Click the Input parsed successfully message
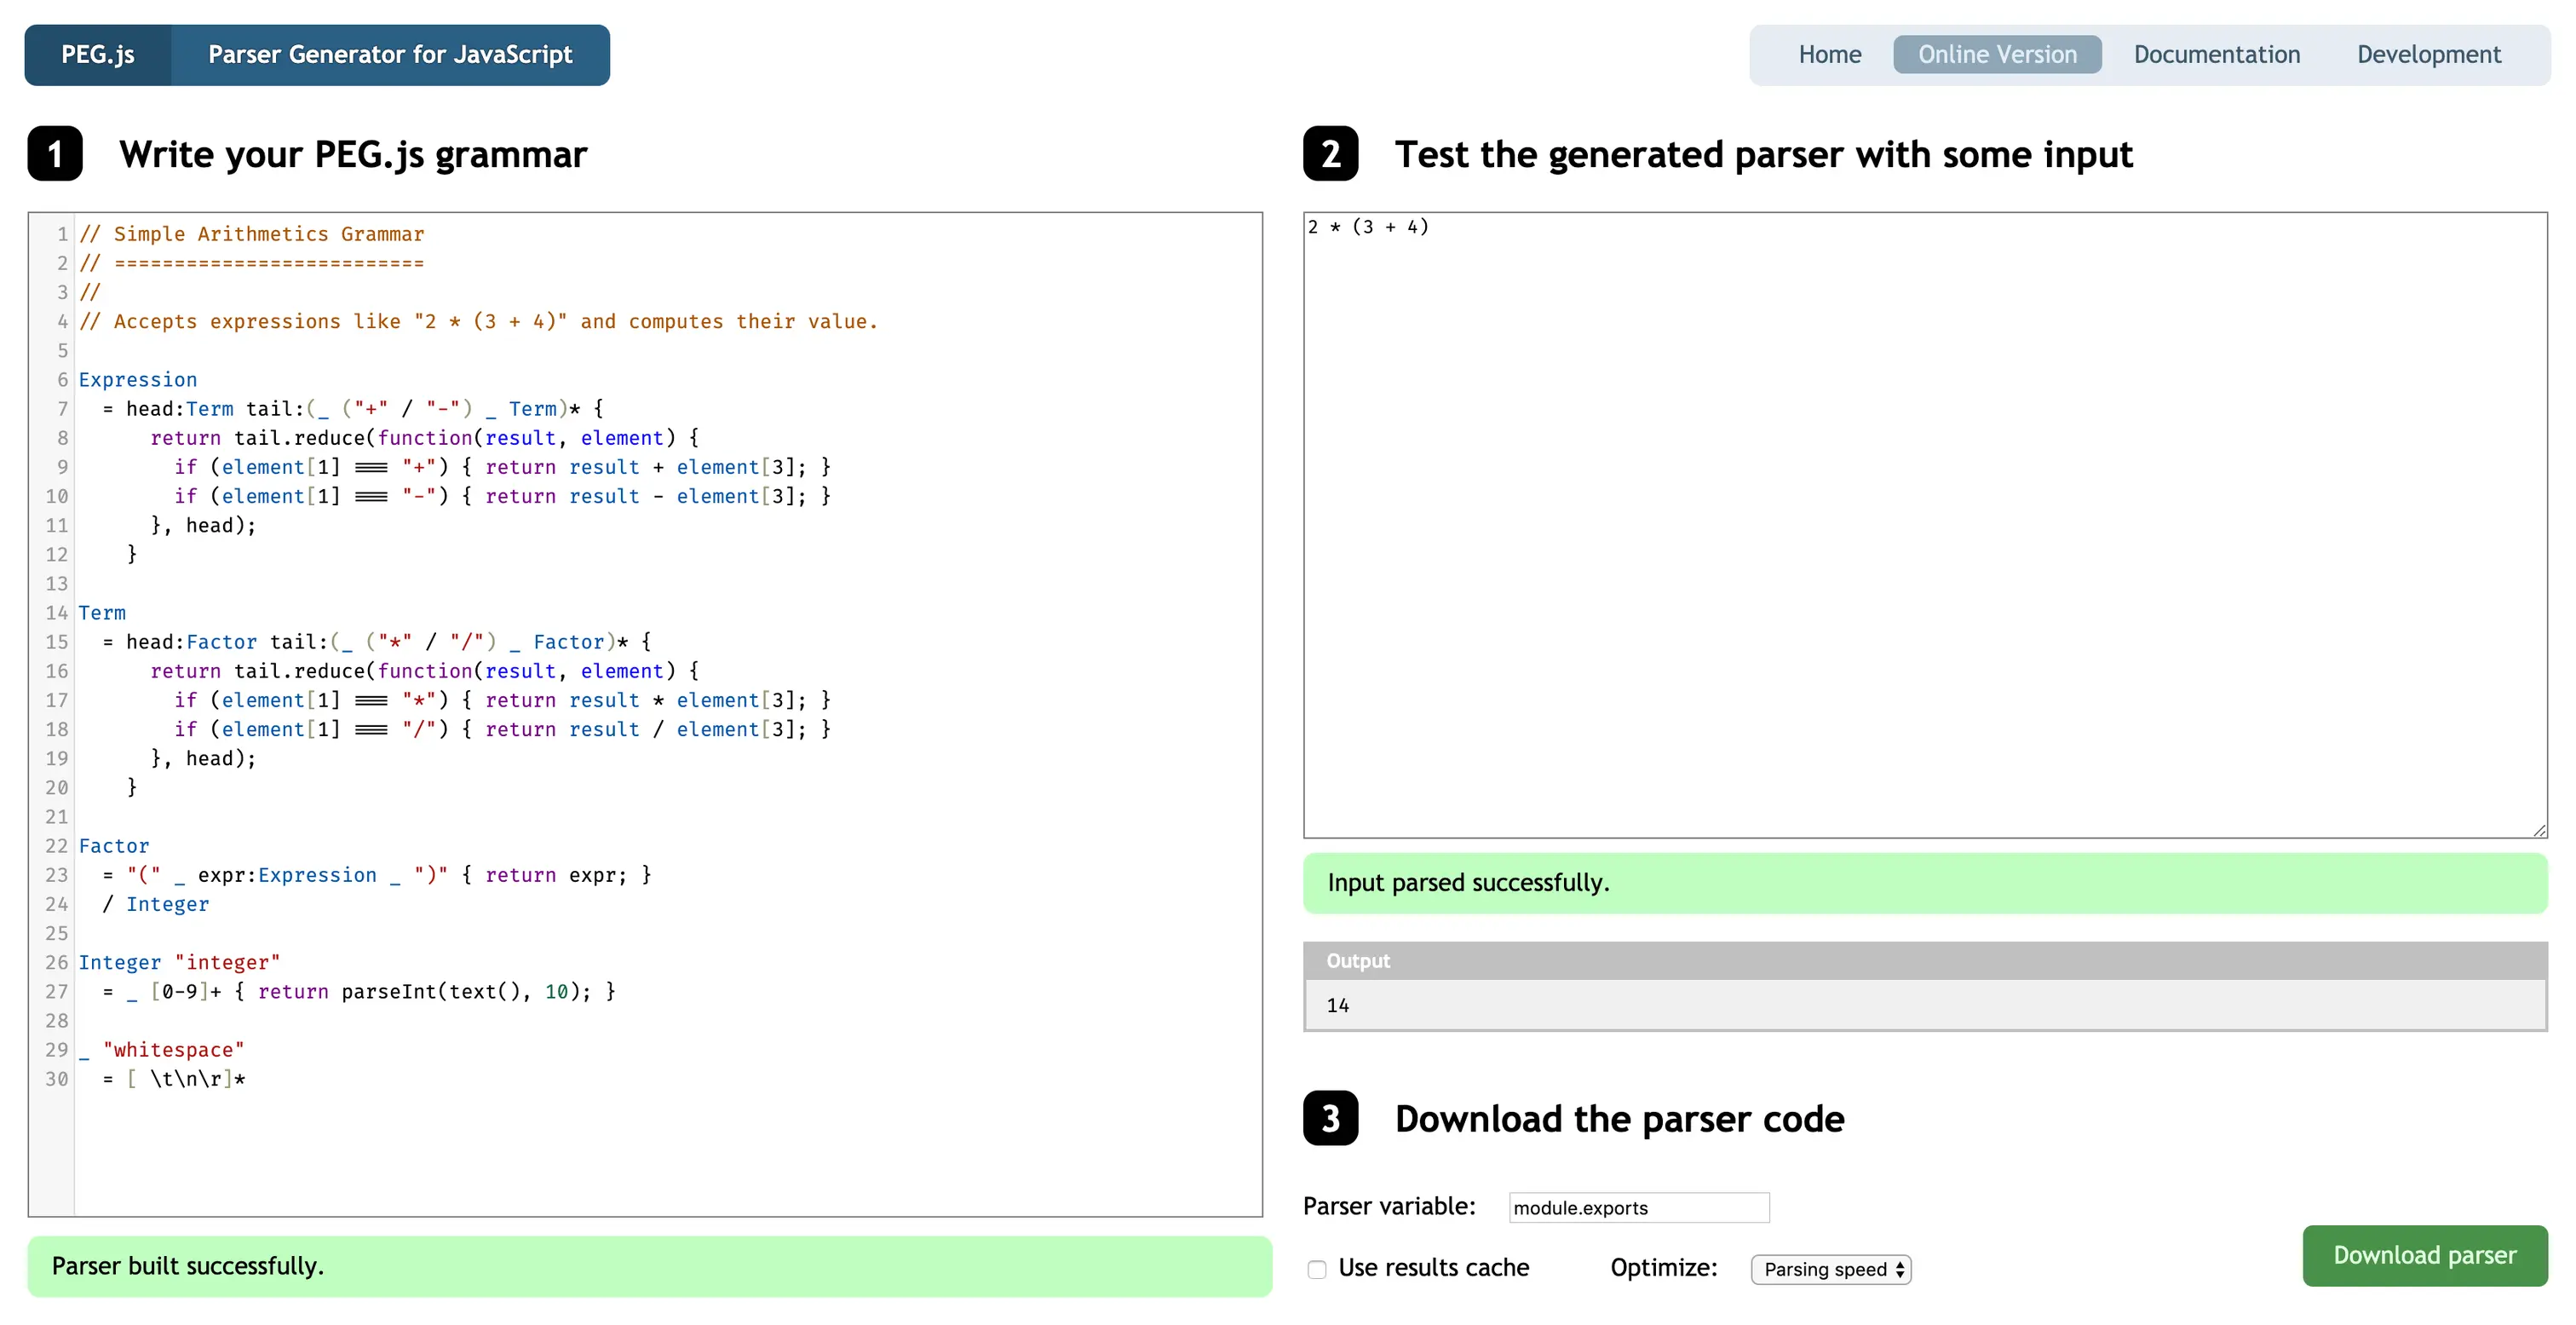 (1467, 883)
